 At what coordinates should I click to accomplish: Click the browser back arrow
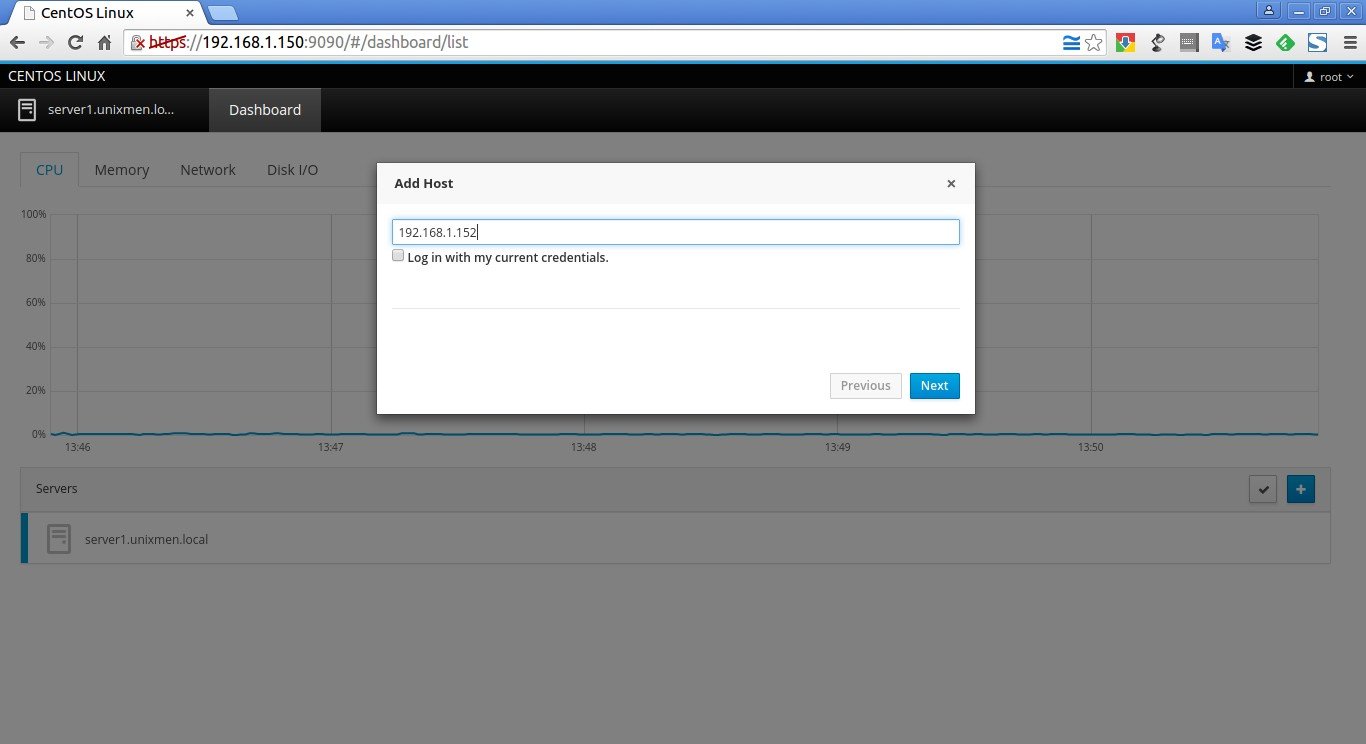(17, 43)
